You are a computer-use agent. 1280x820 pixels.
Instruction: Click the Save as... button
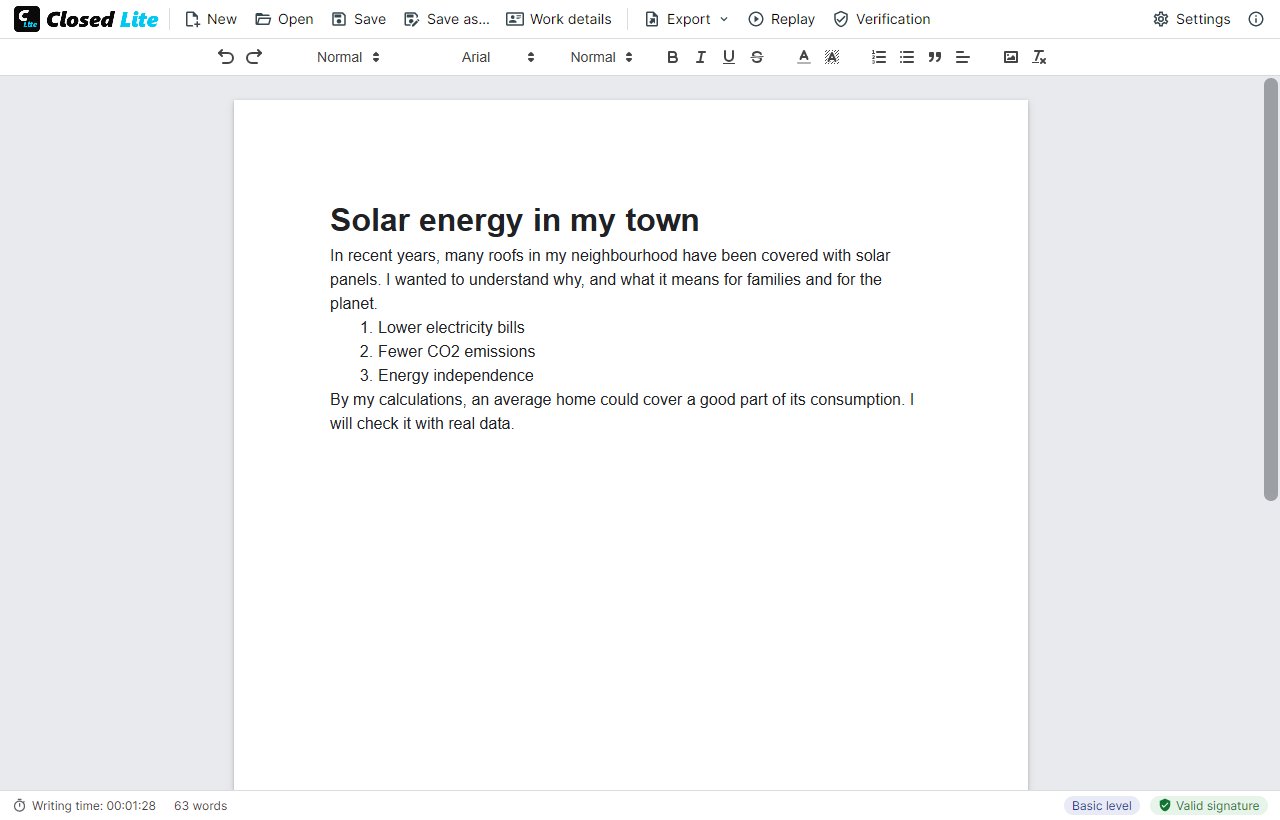coord(447,19)
